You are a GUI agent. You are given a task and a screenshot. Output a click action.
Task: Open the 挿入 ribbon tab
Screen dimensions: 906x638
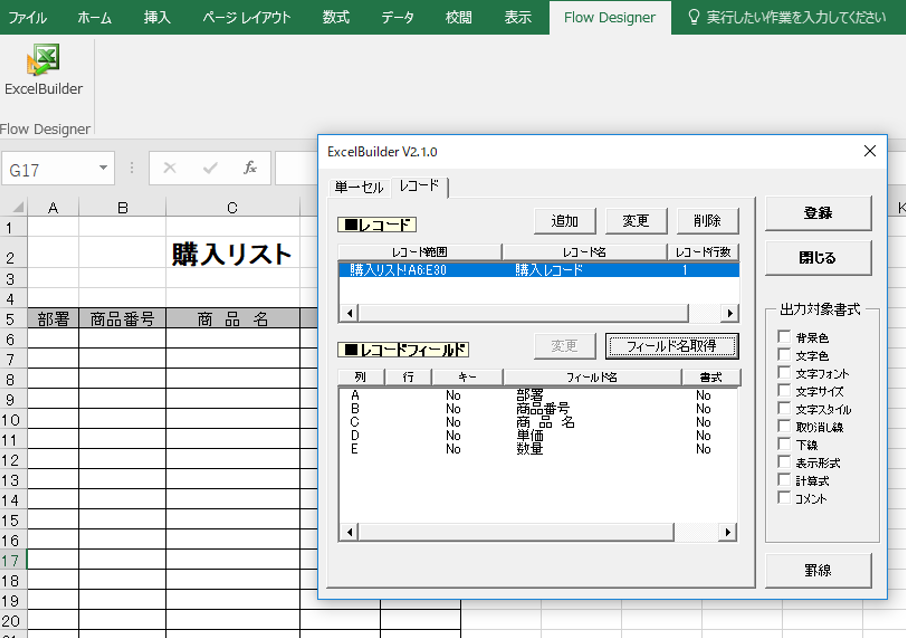click(157, 17)
